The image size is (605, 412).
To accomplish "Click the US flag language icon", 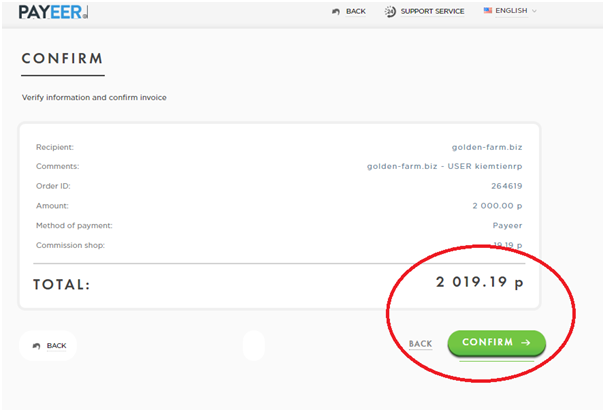I will point(488,11).
